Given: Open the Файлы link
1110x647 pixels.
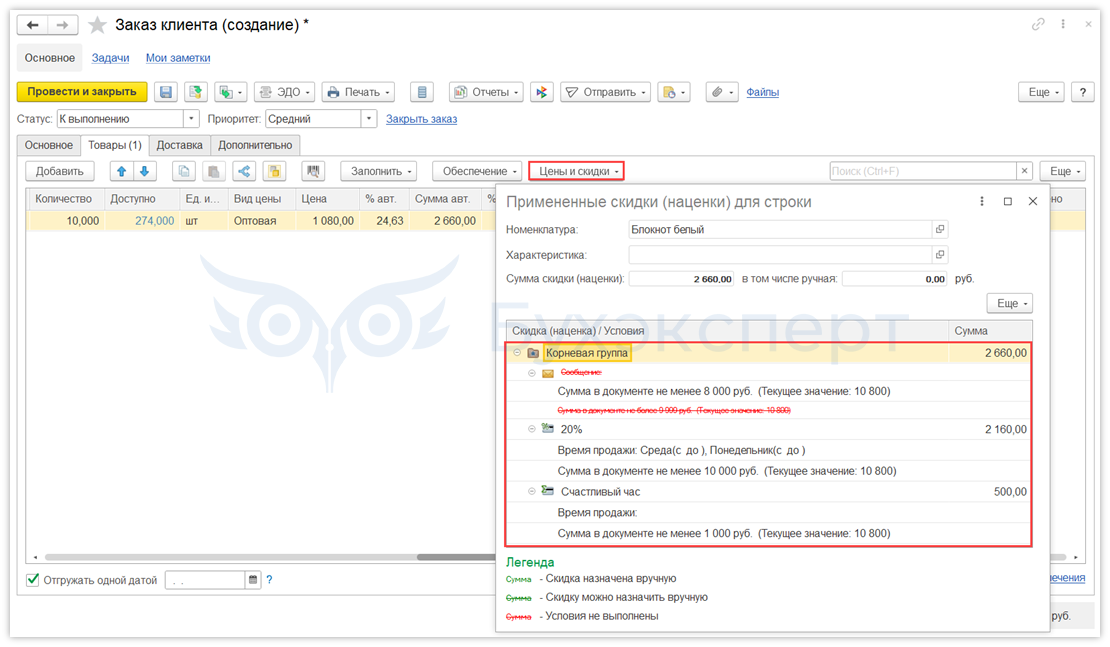Looking at the screenshot, I should point(762,92).
